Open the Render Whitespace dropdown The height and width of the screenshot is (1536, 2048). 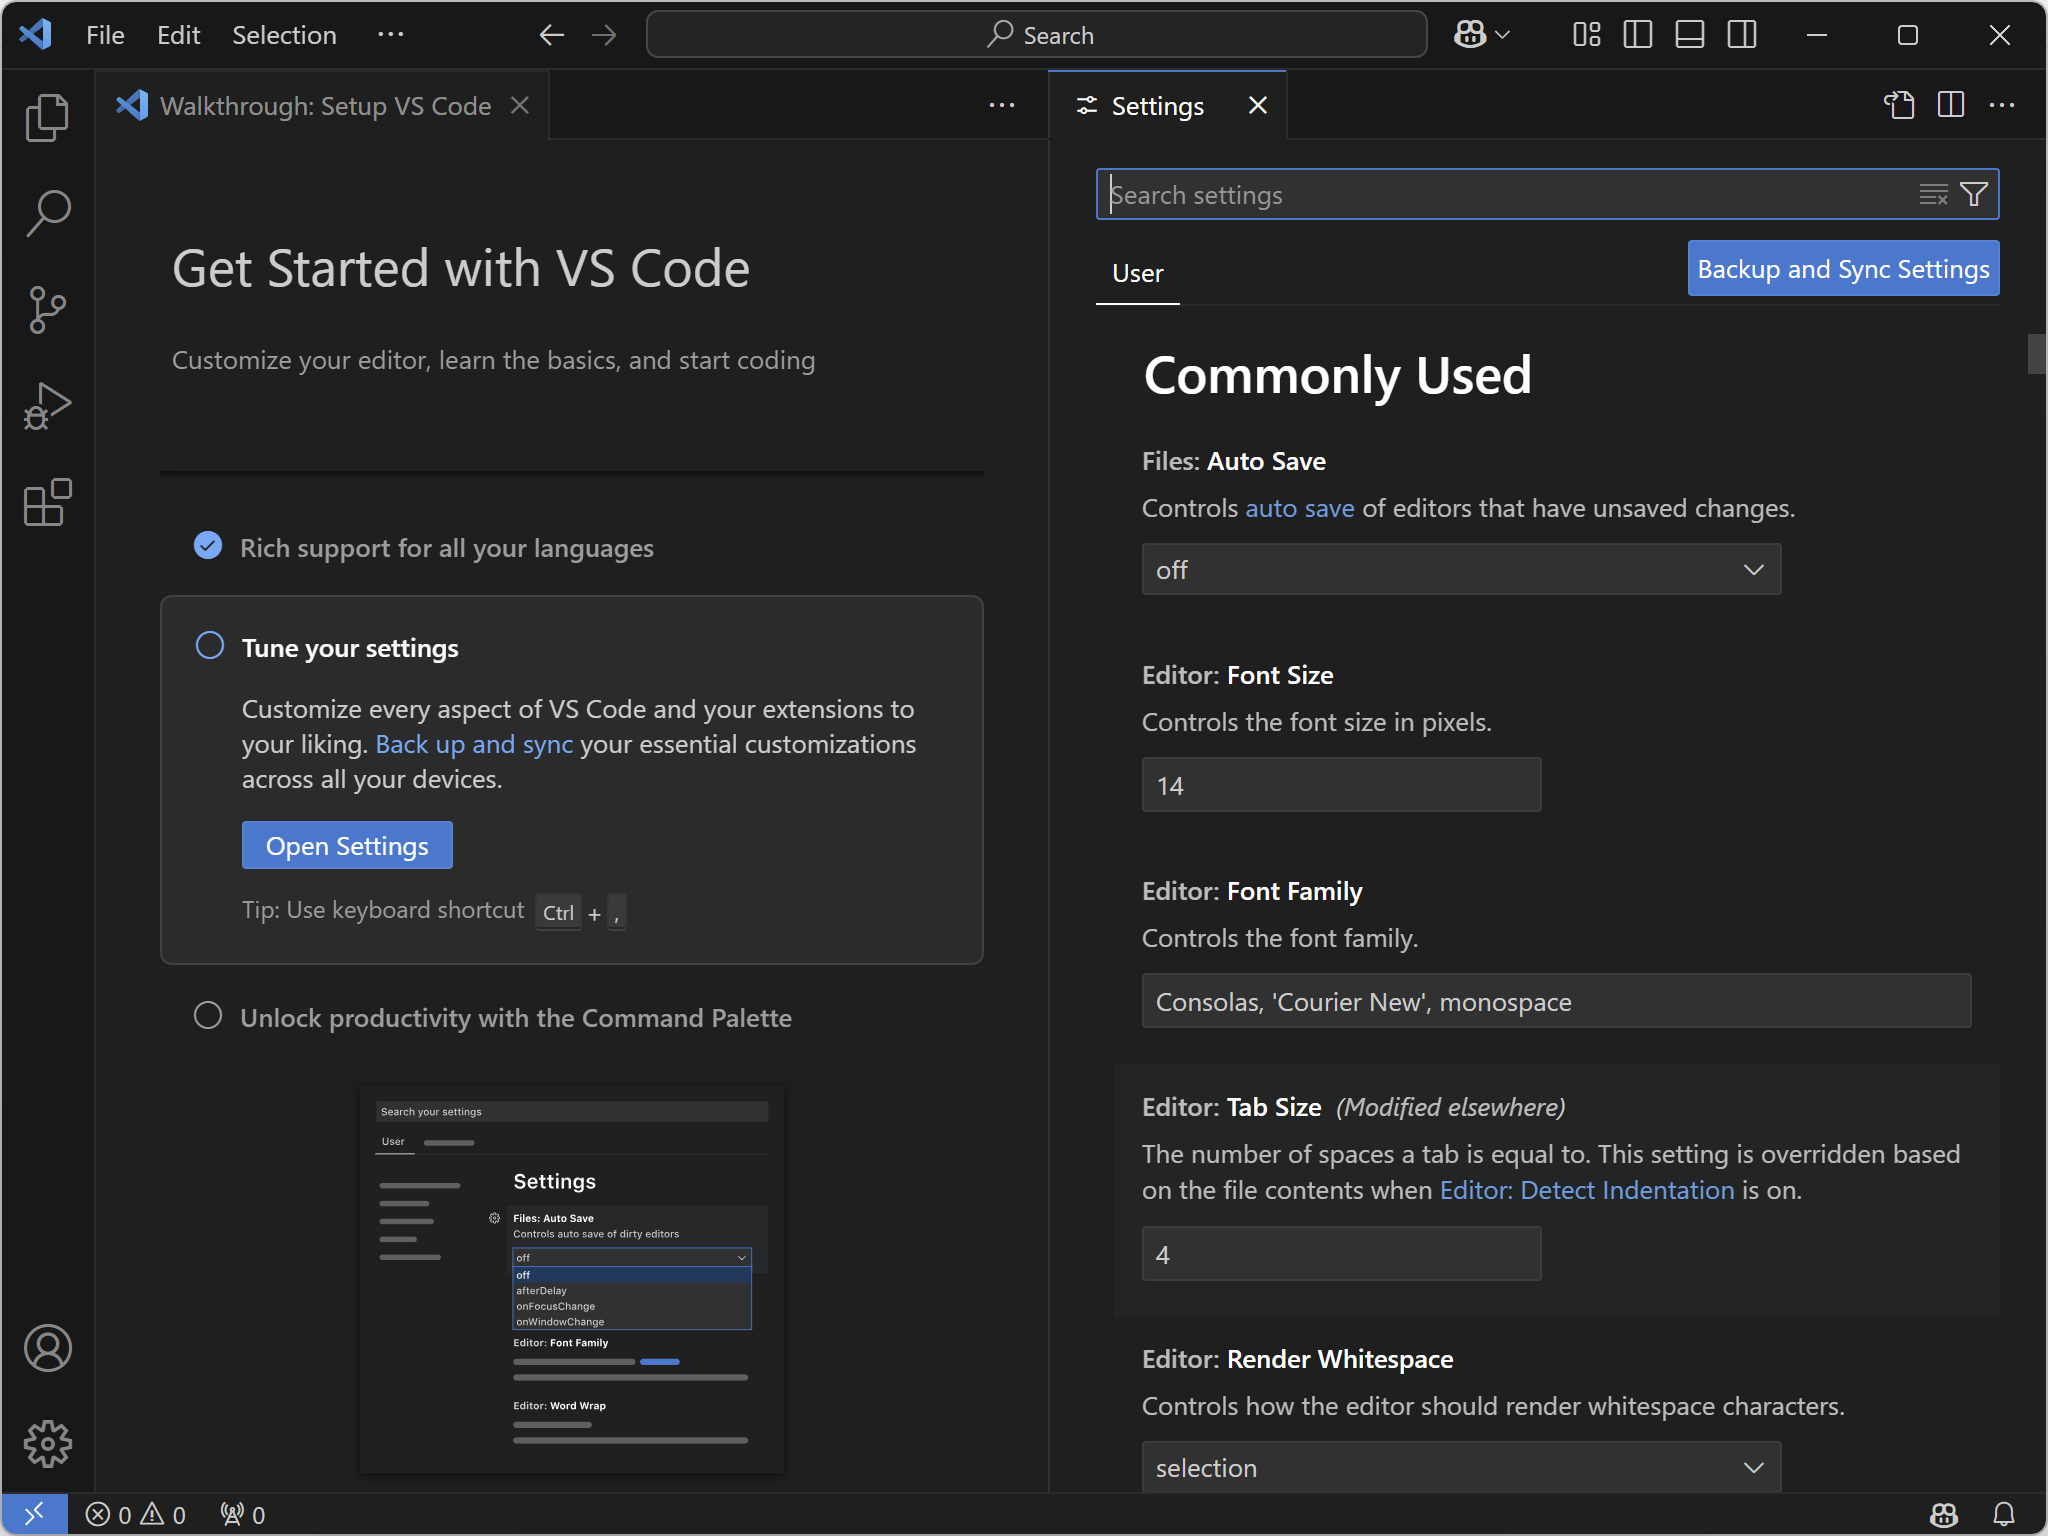pyautogui.click(x=1460, y=1467)
